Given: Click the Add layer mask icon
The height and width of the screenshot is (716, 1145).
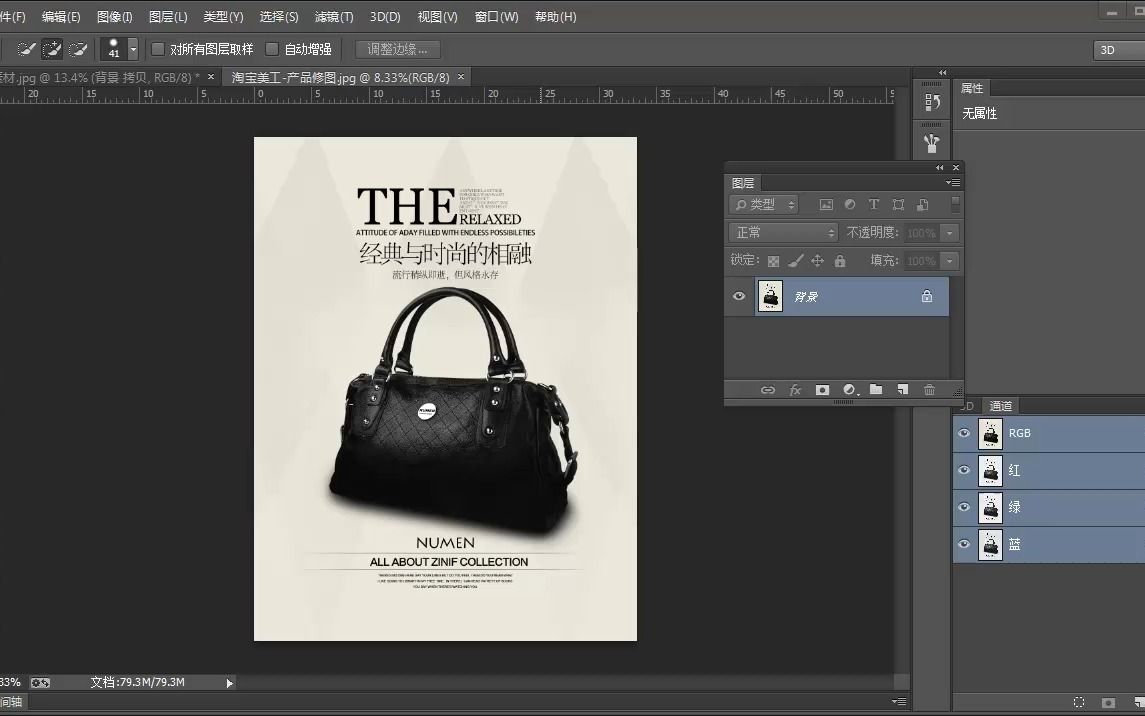Looking at the screenshot, I should (x=822, y=390).
